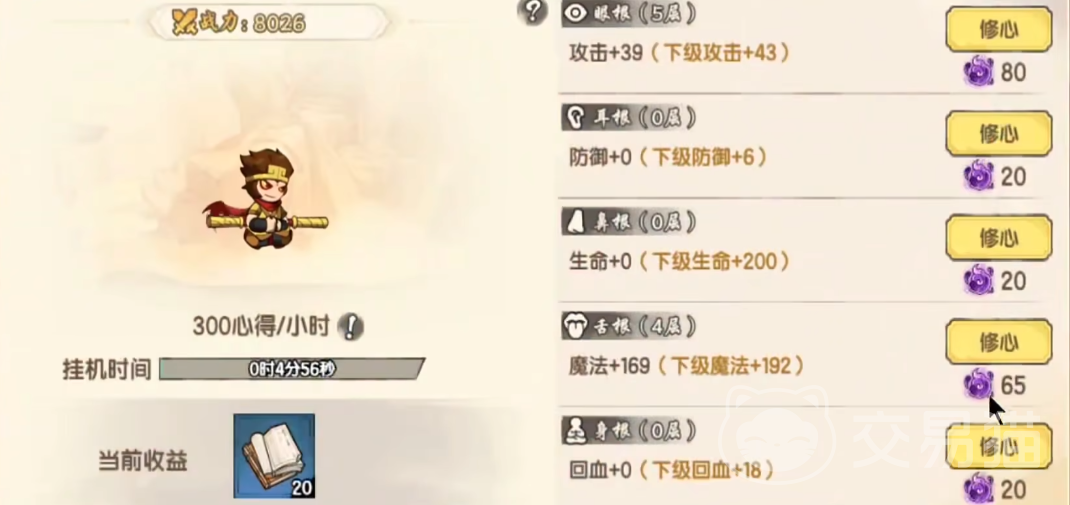Click the nose icon for 鼻根

[x=574, y=222]
